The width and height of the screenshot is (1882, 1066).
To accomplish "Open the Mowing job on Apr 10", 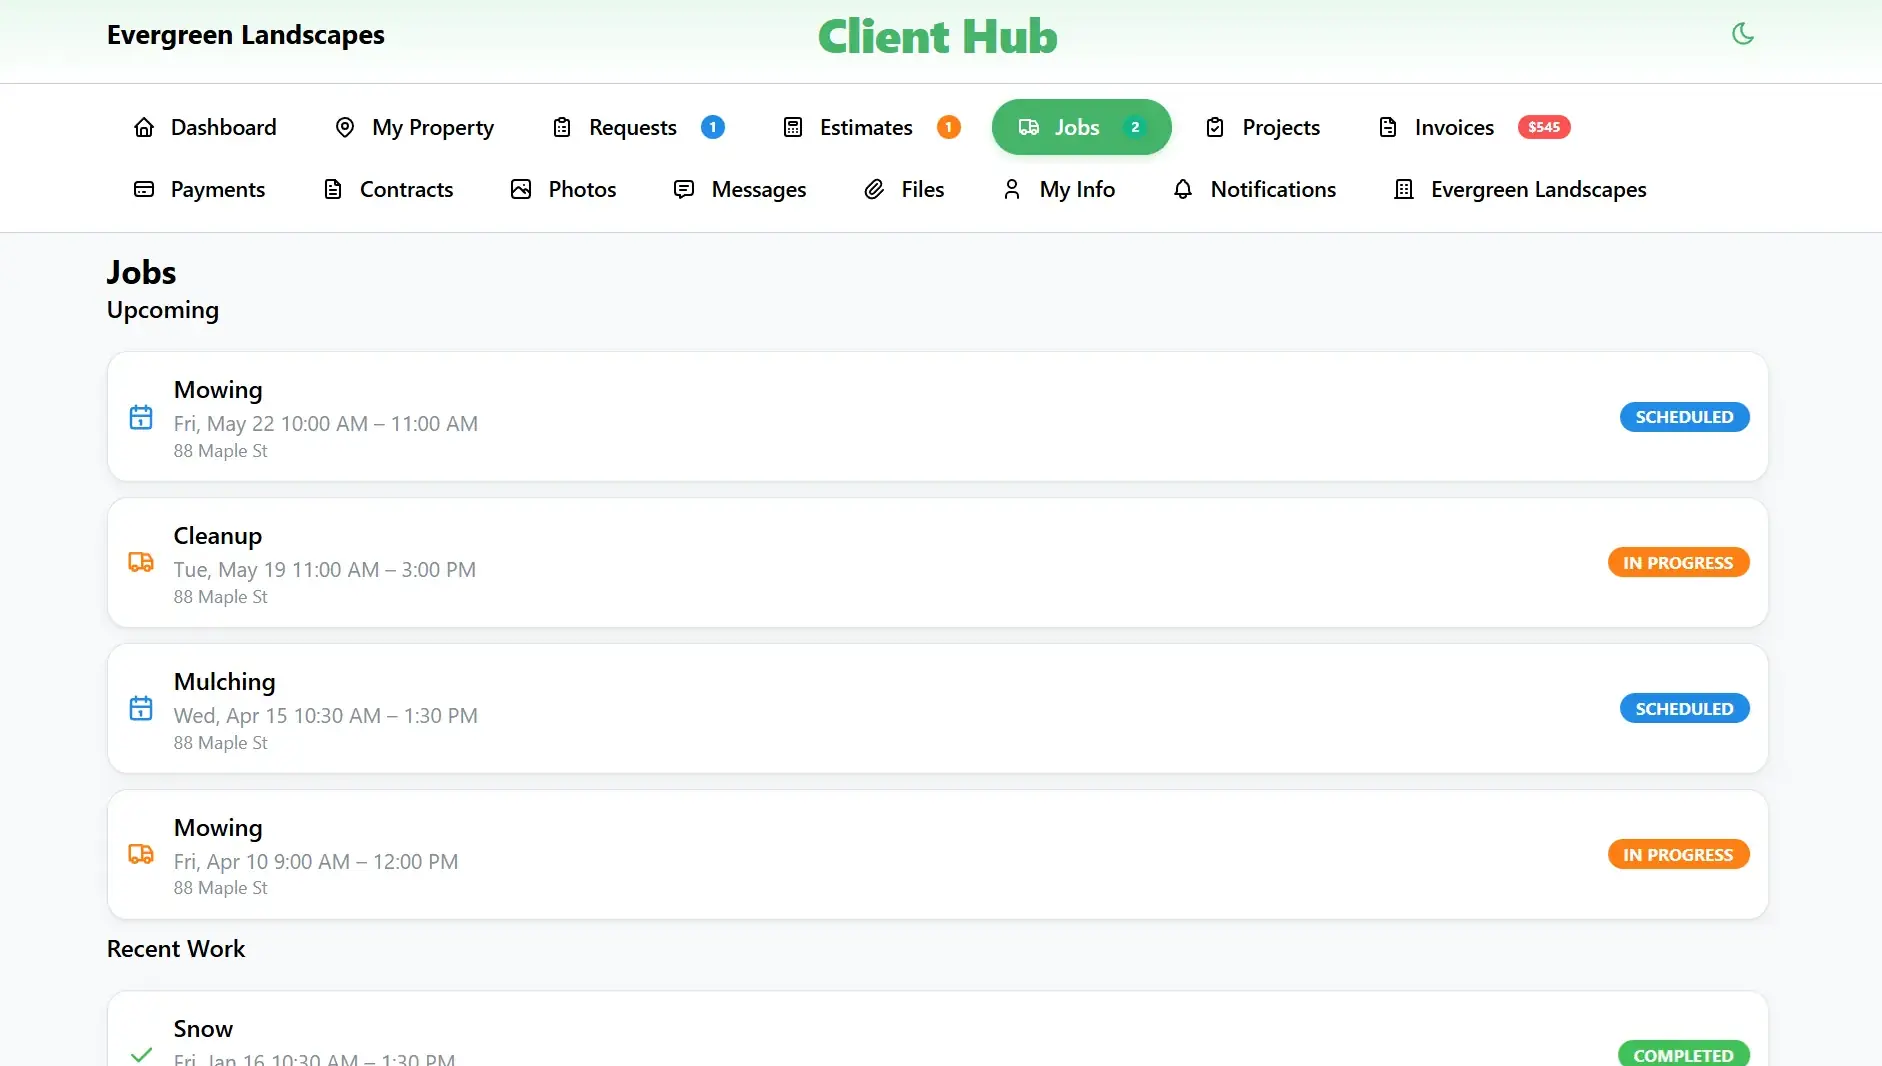I will tap(938, 854).
